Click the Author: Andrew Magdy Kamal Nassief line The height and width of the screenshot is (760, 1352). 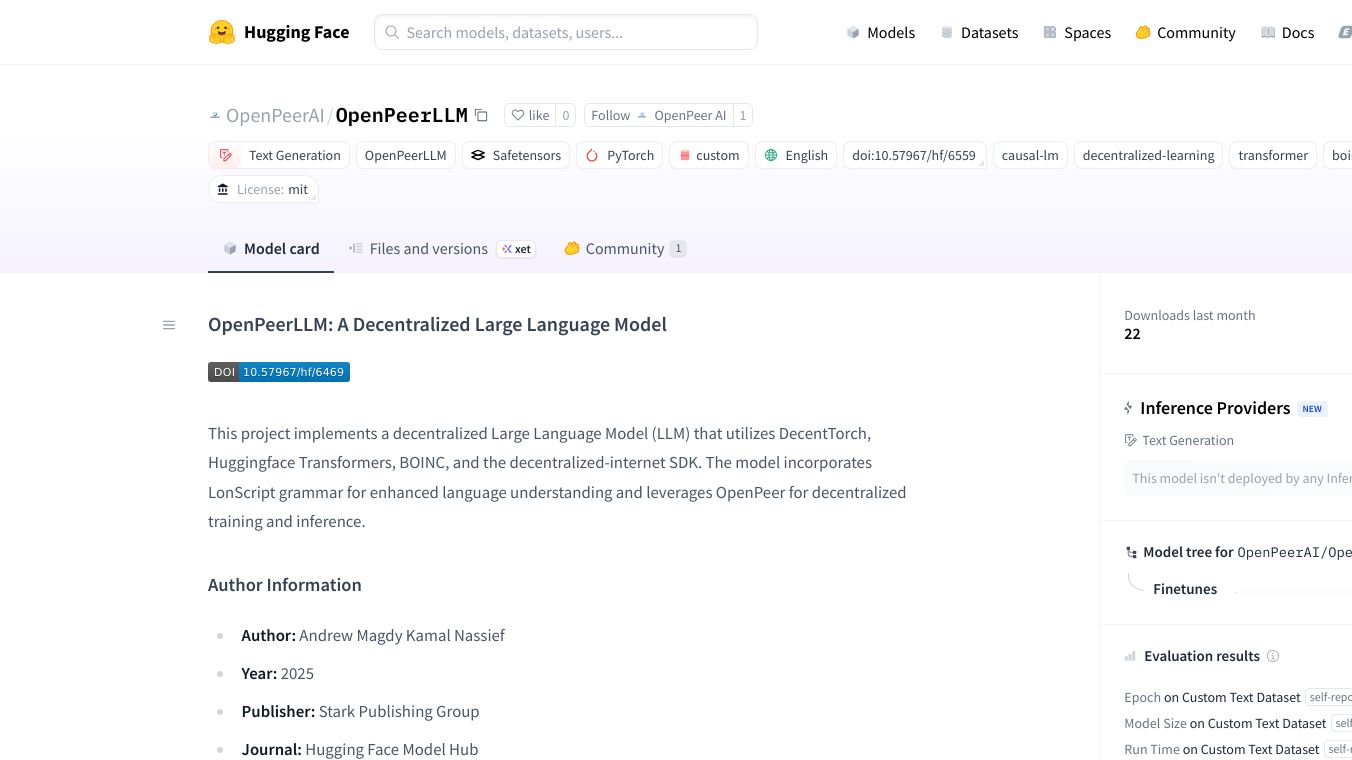click(373, 636)
